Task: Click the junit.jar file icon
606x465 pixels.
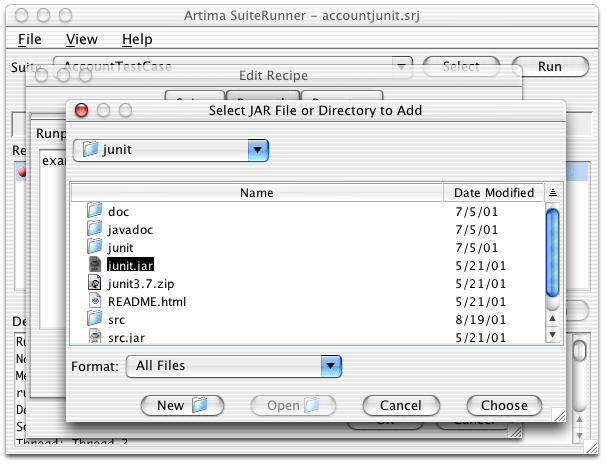Action: [x=95, y=265]
